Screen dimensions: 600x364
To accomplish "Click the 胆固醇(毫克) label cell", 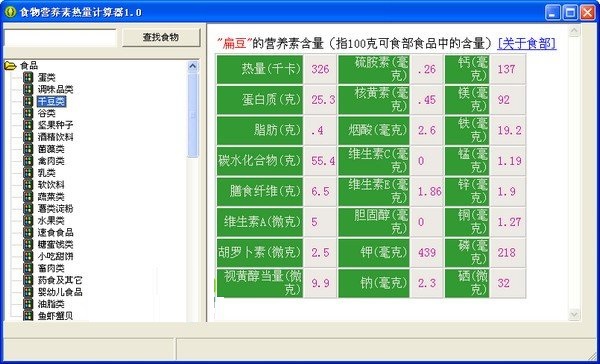I will click(x=374, y=222).
